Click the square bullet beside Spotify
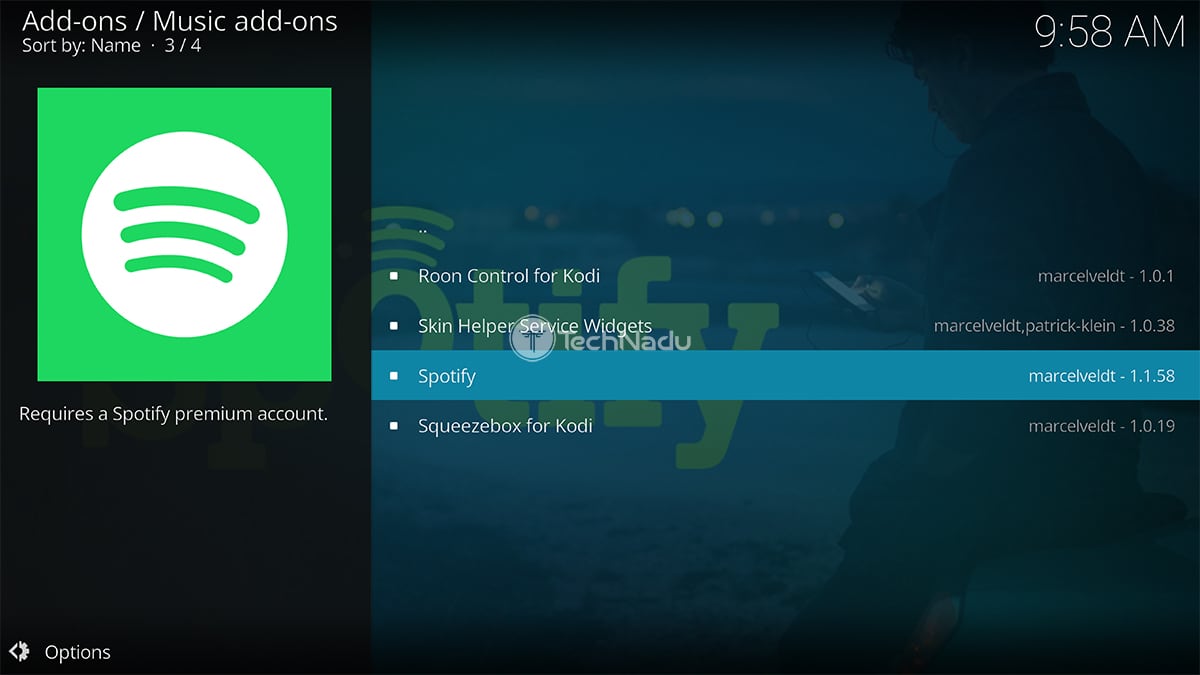 [x=394, y=376]
